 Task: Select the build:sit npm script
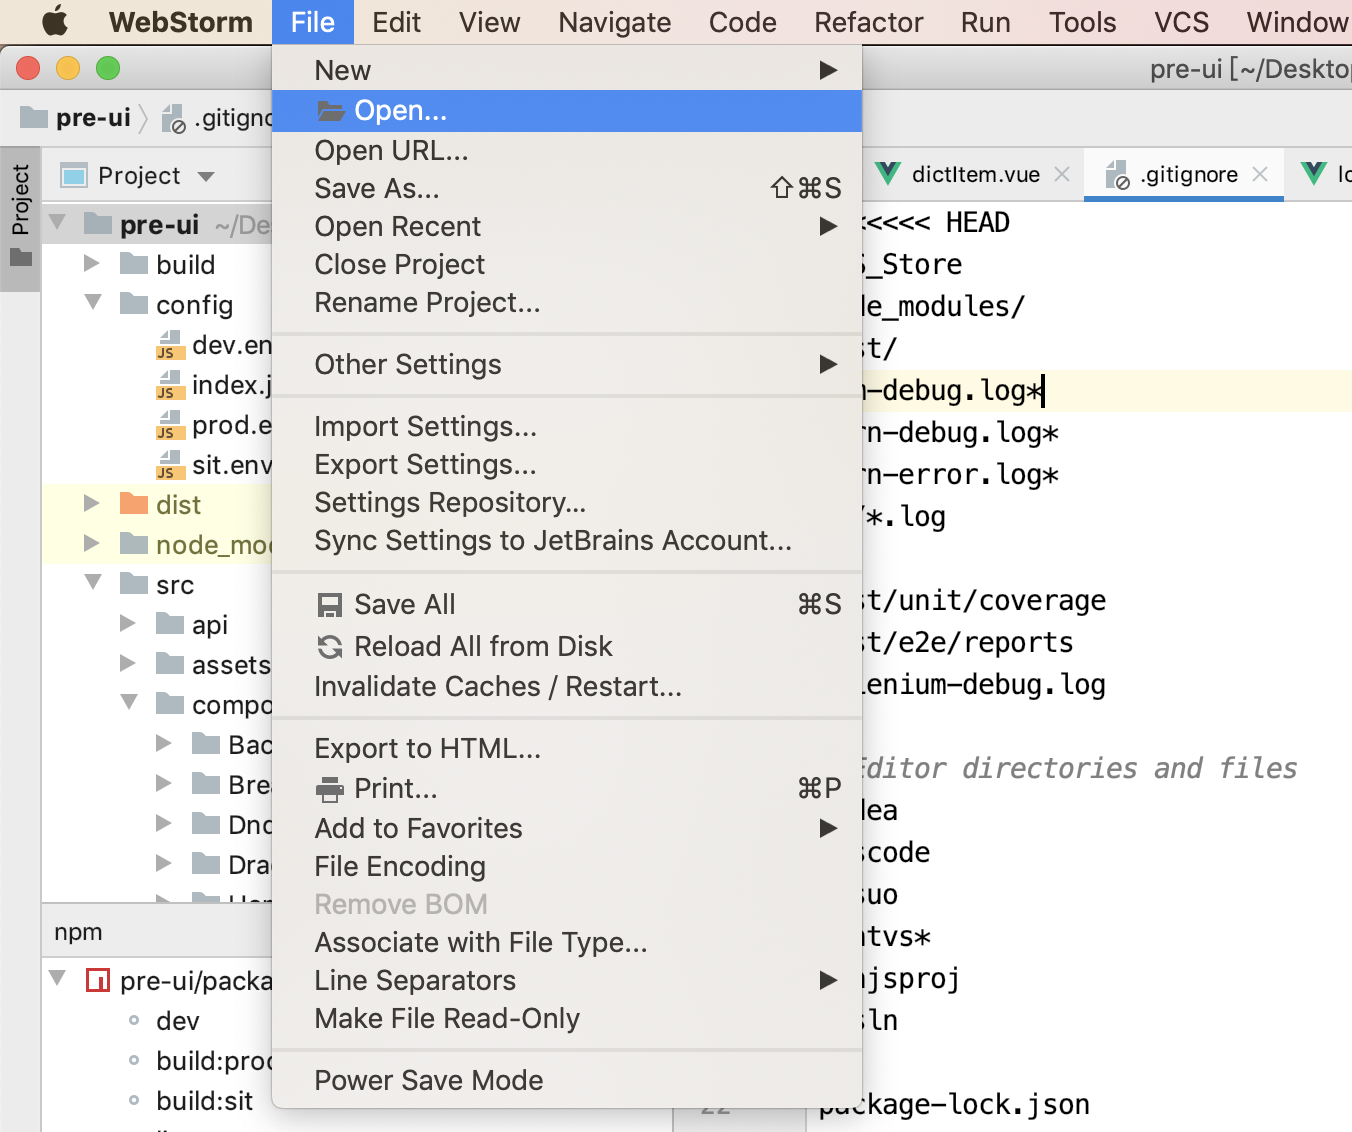(x=204, y=1101)
